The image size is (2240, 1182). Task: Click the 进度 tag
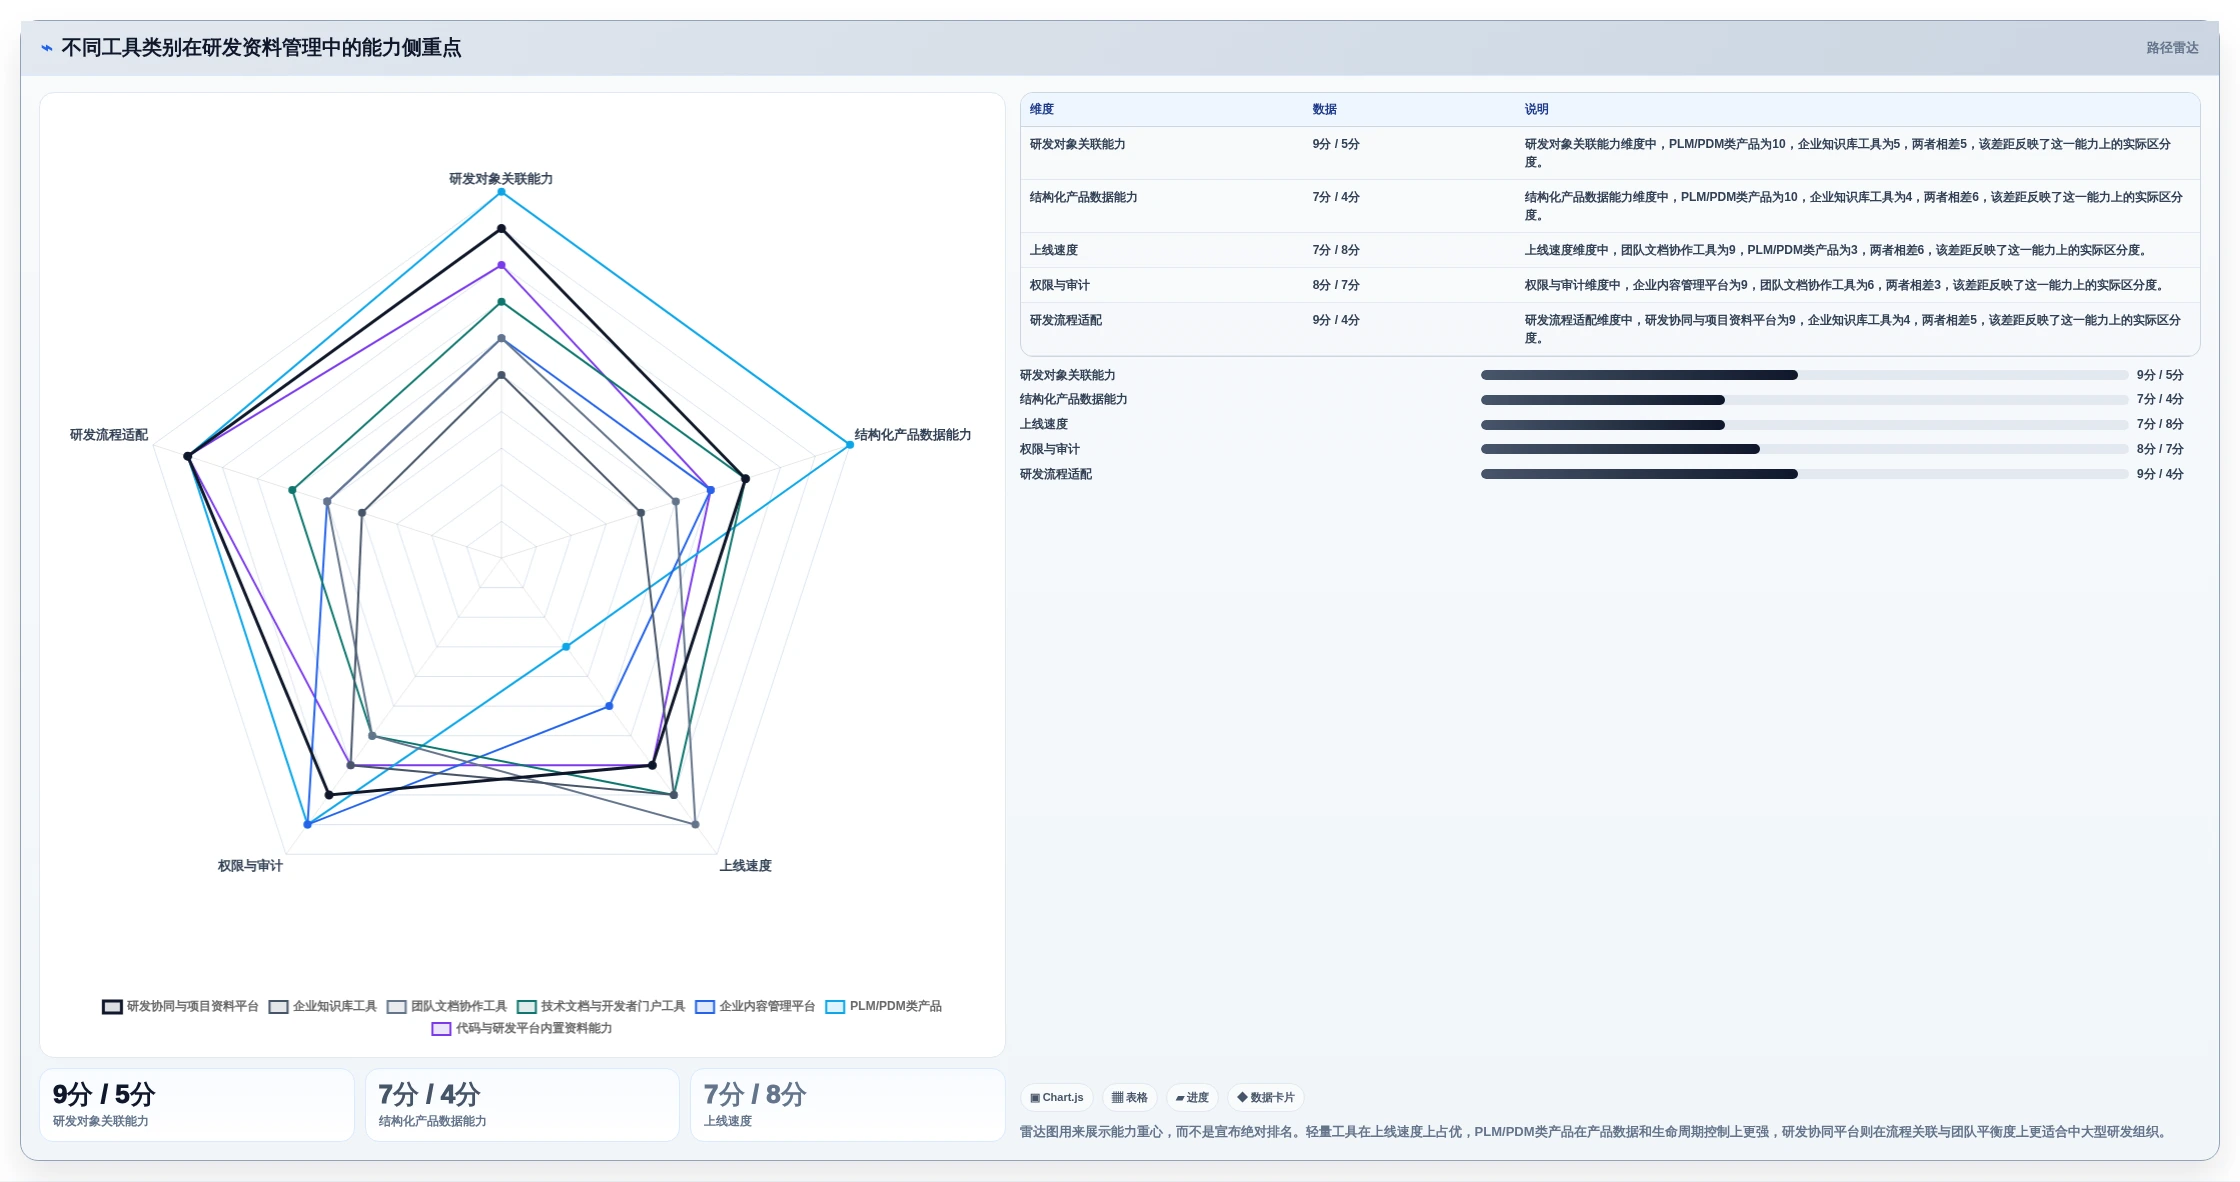[x=1192, y=1097]
